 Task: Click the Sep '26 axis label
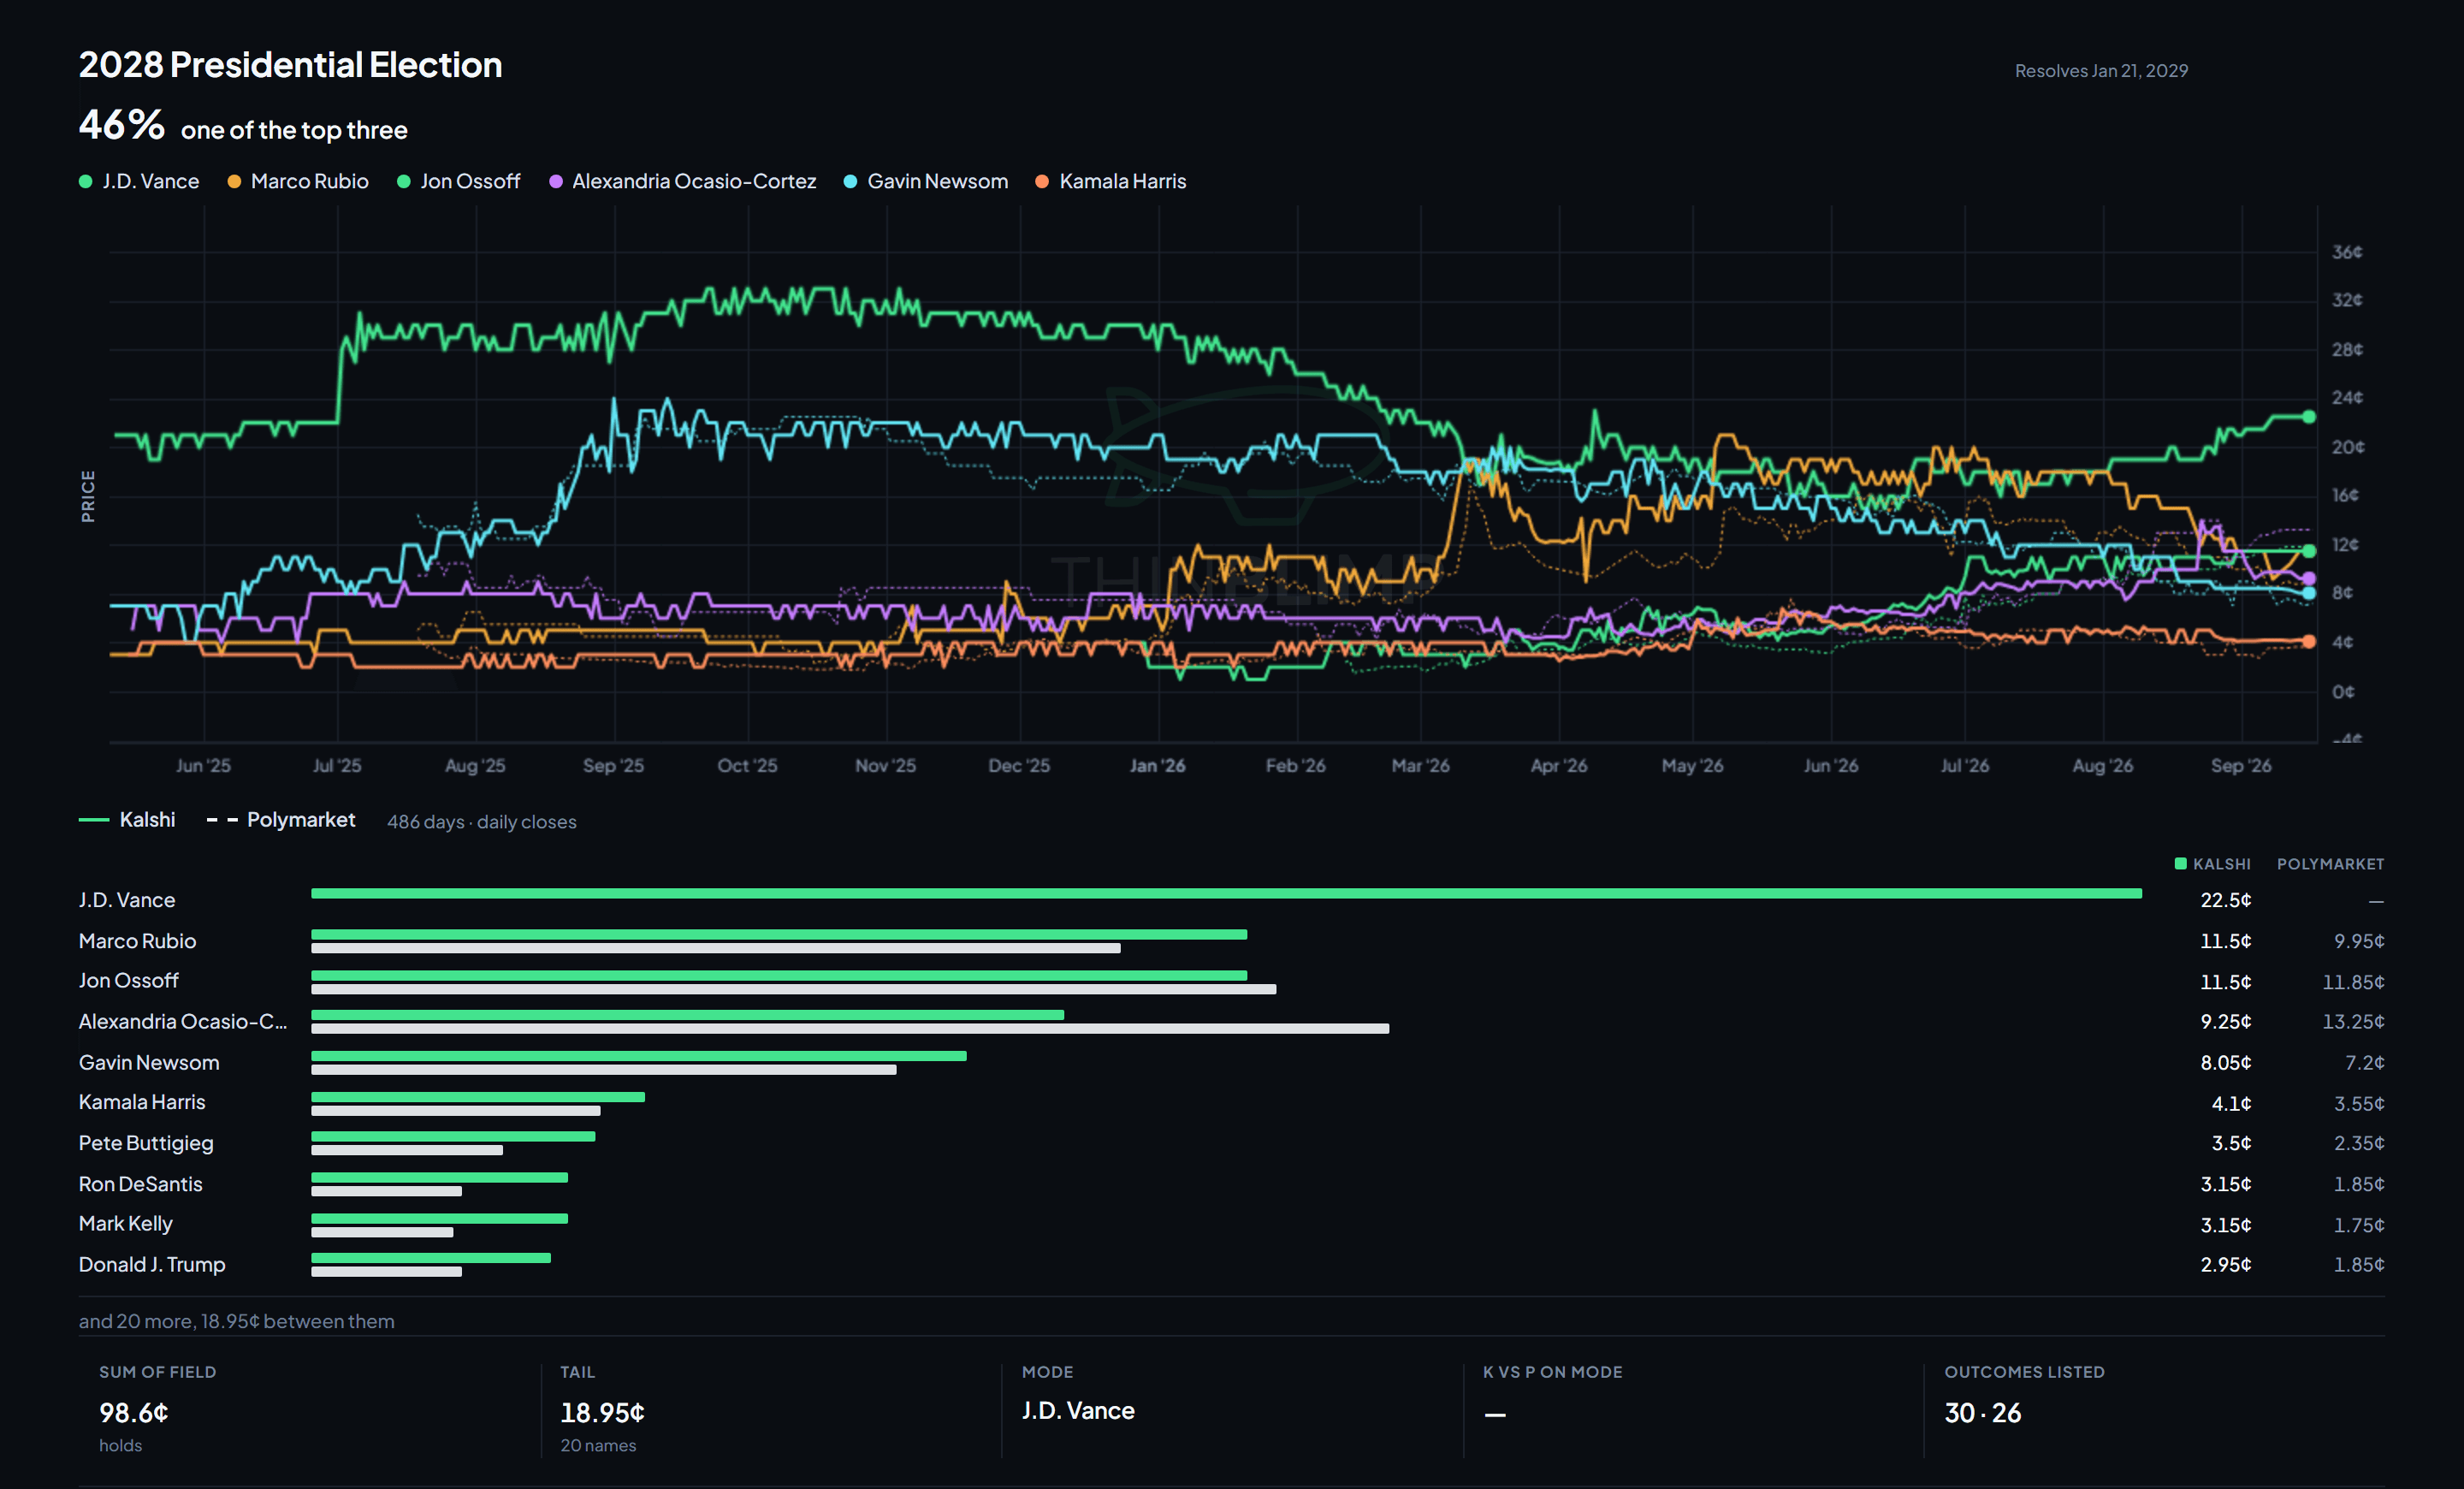tap(2241, 766)
